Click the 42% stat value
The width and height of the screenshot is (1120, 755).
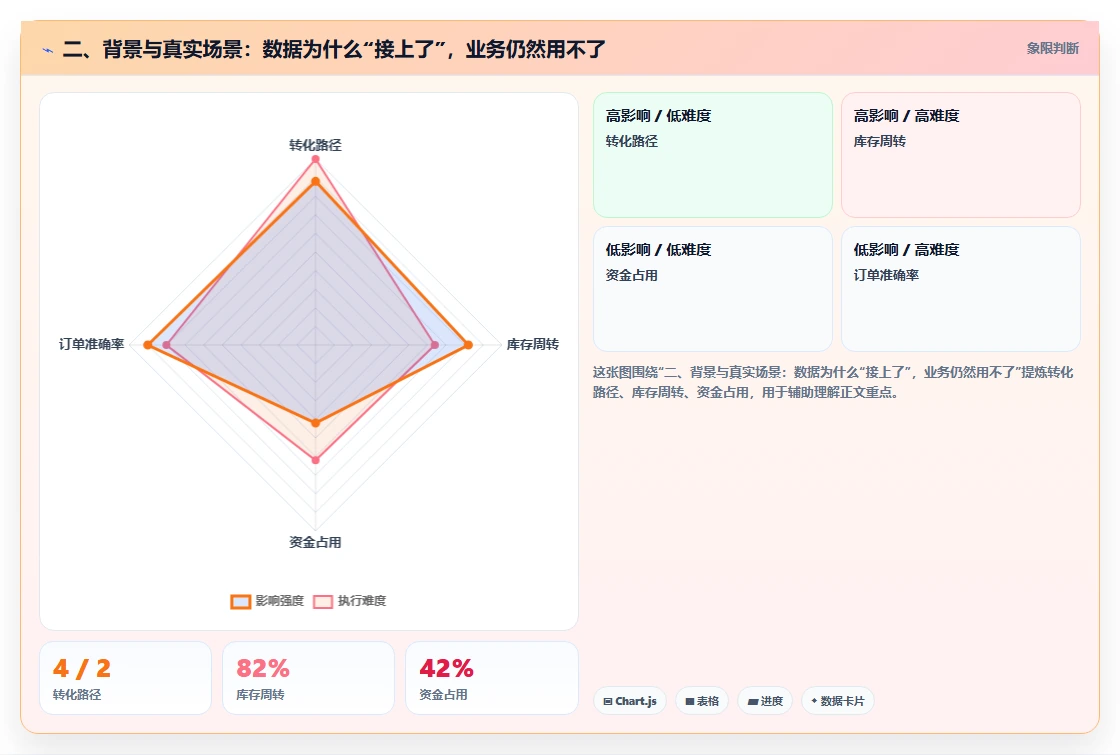446,669
